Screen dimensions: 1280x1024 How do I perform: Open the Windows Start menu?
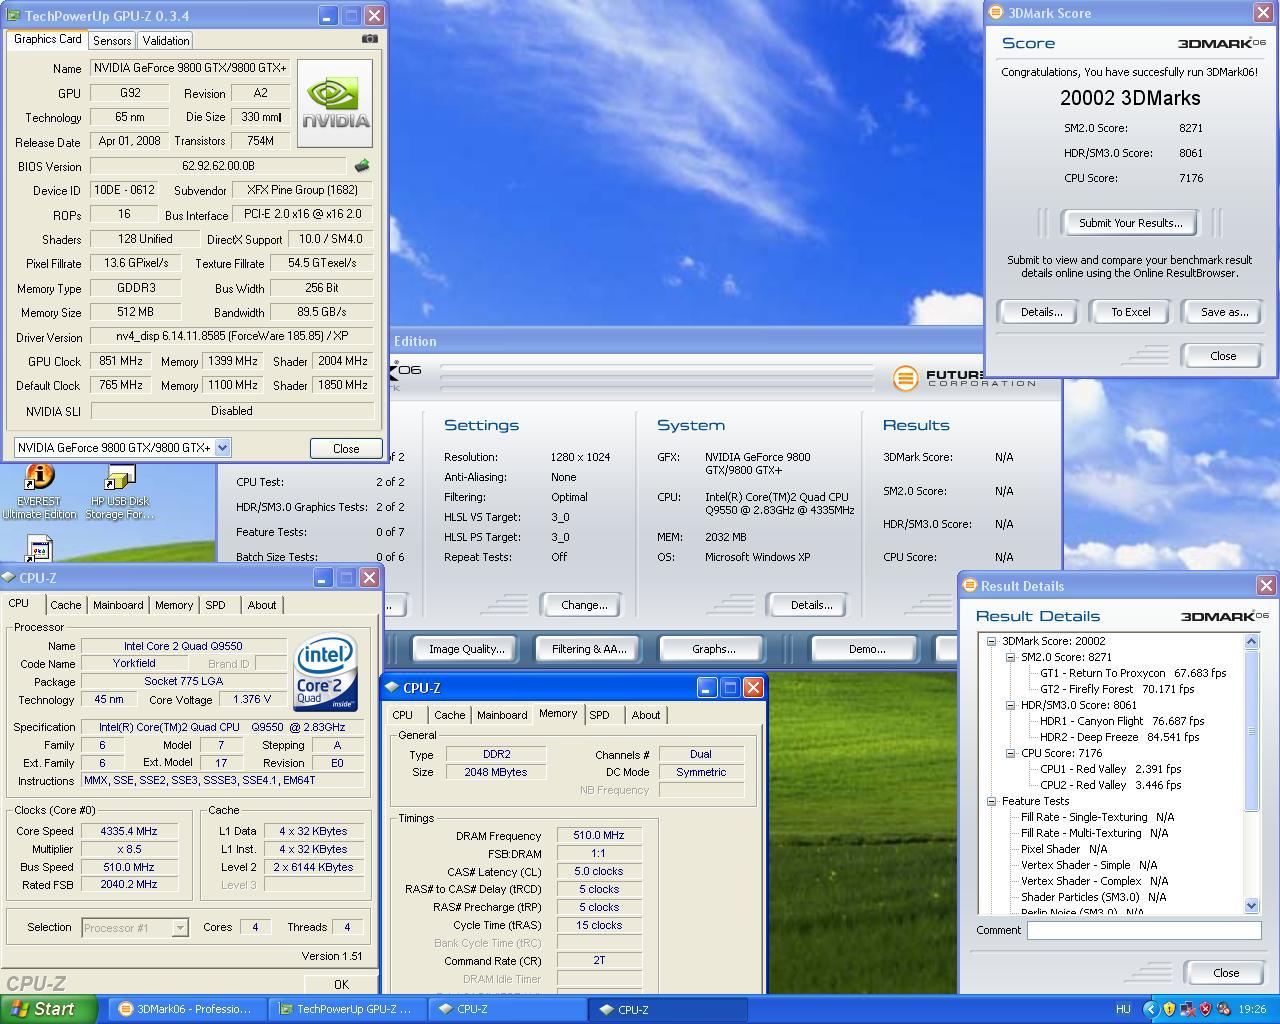pos(49,1009)
